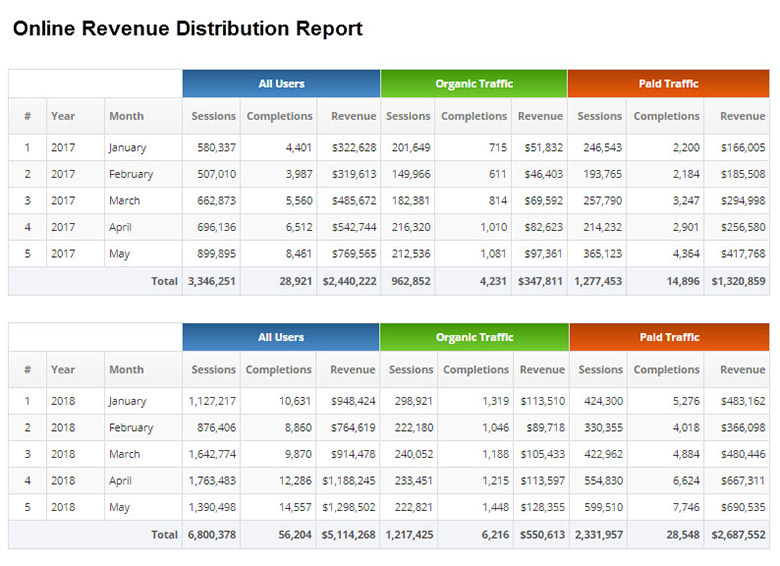Viewport: 780px width, 566px height.
Task: Select the January 2017 month cell
Action: tap(127, 148)
